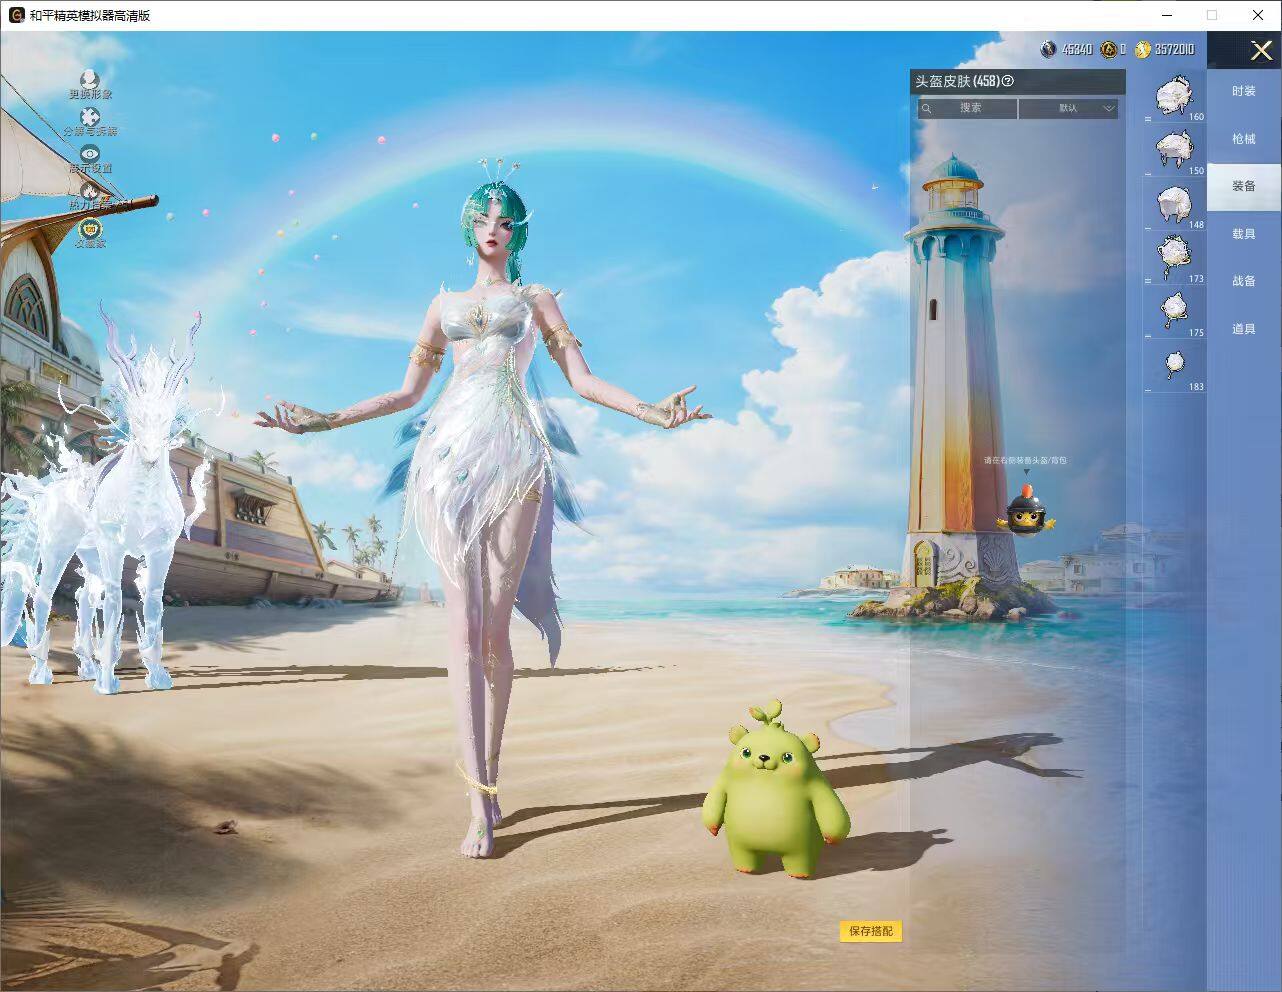Expand the 默认 sort dropdown
1282x992 pixels.
[1068, 108]
